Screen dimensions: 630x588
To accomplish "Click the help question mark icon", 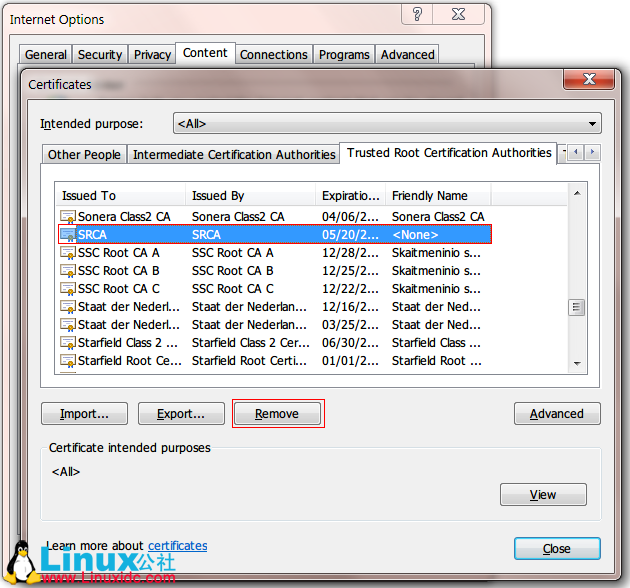I will (417, 14).
